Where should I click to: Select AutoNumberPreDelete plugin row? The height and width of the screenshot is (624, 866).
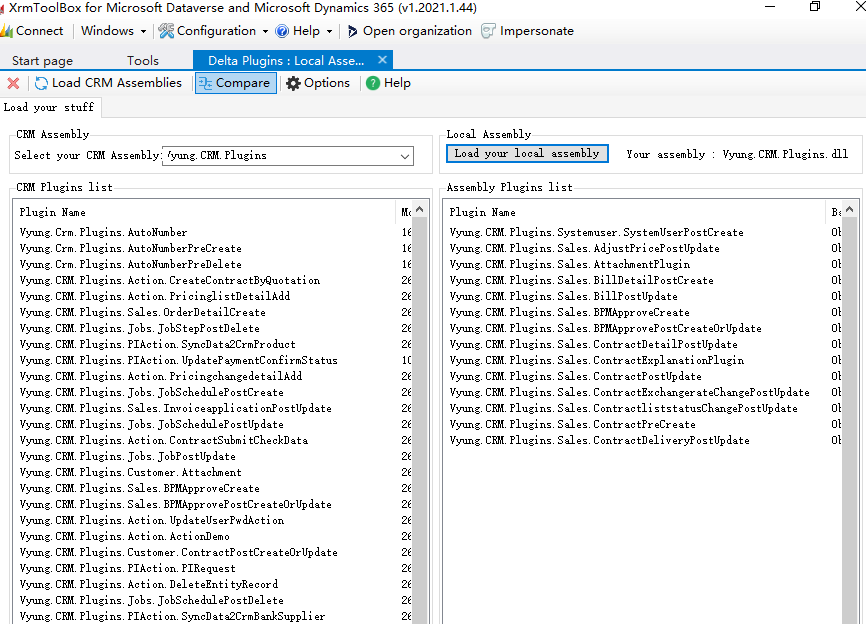tap(212, 265)
